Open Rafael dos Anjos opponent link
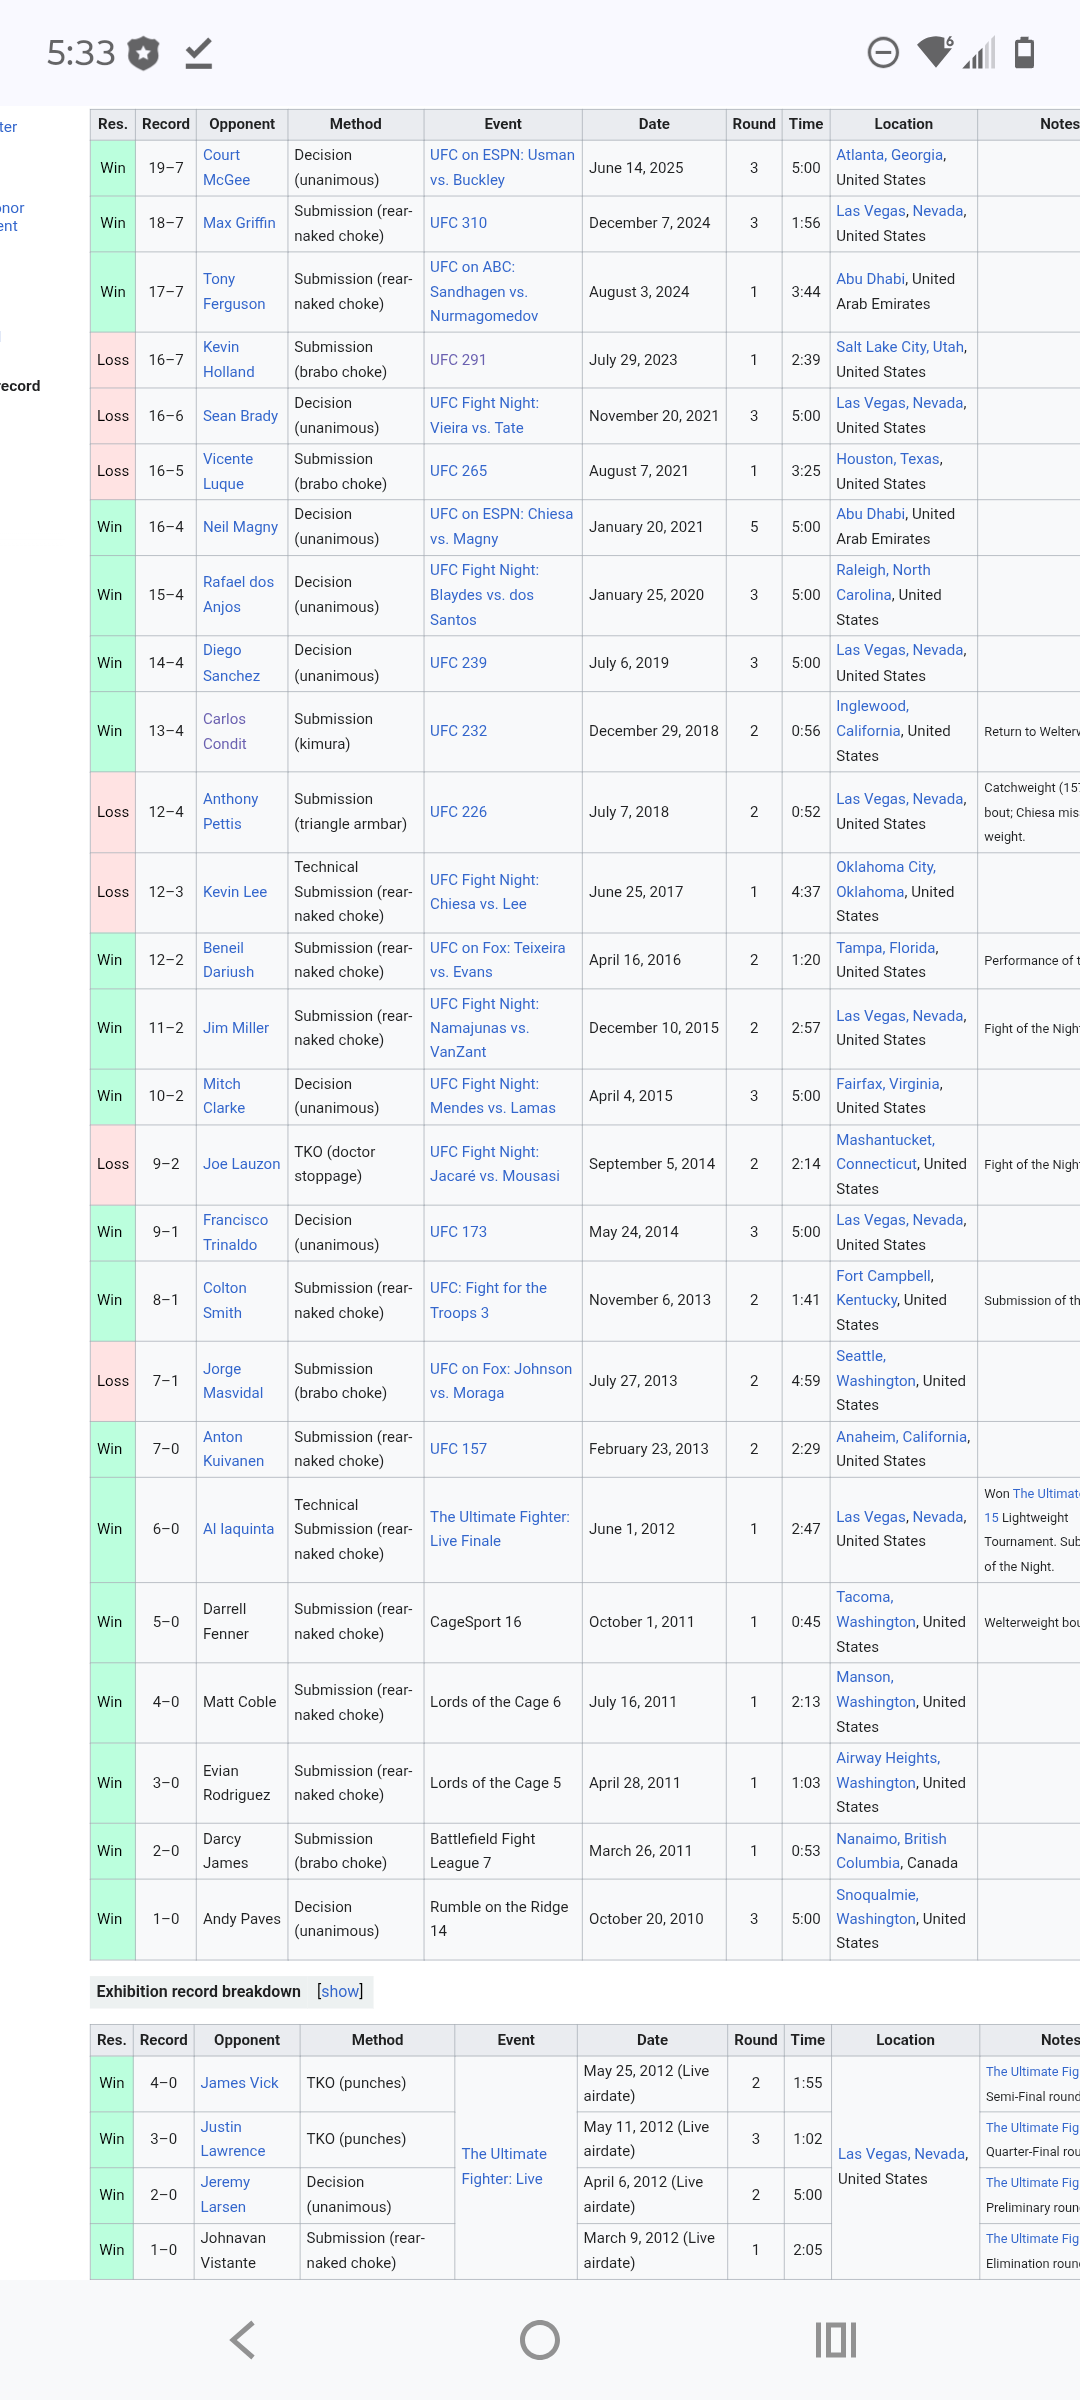 click(238, 594)
